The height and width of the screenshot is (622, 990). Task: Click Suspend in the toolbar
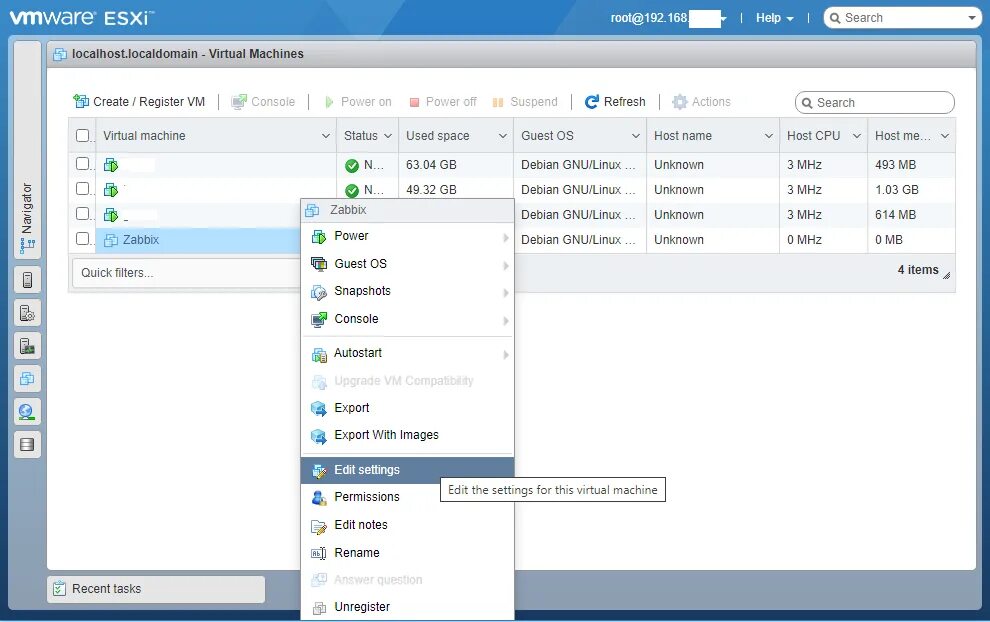(x=525, y=102)
